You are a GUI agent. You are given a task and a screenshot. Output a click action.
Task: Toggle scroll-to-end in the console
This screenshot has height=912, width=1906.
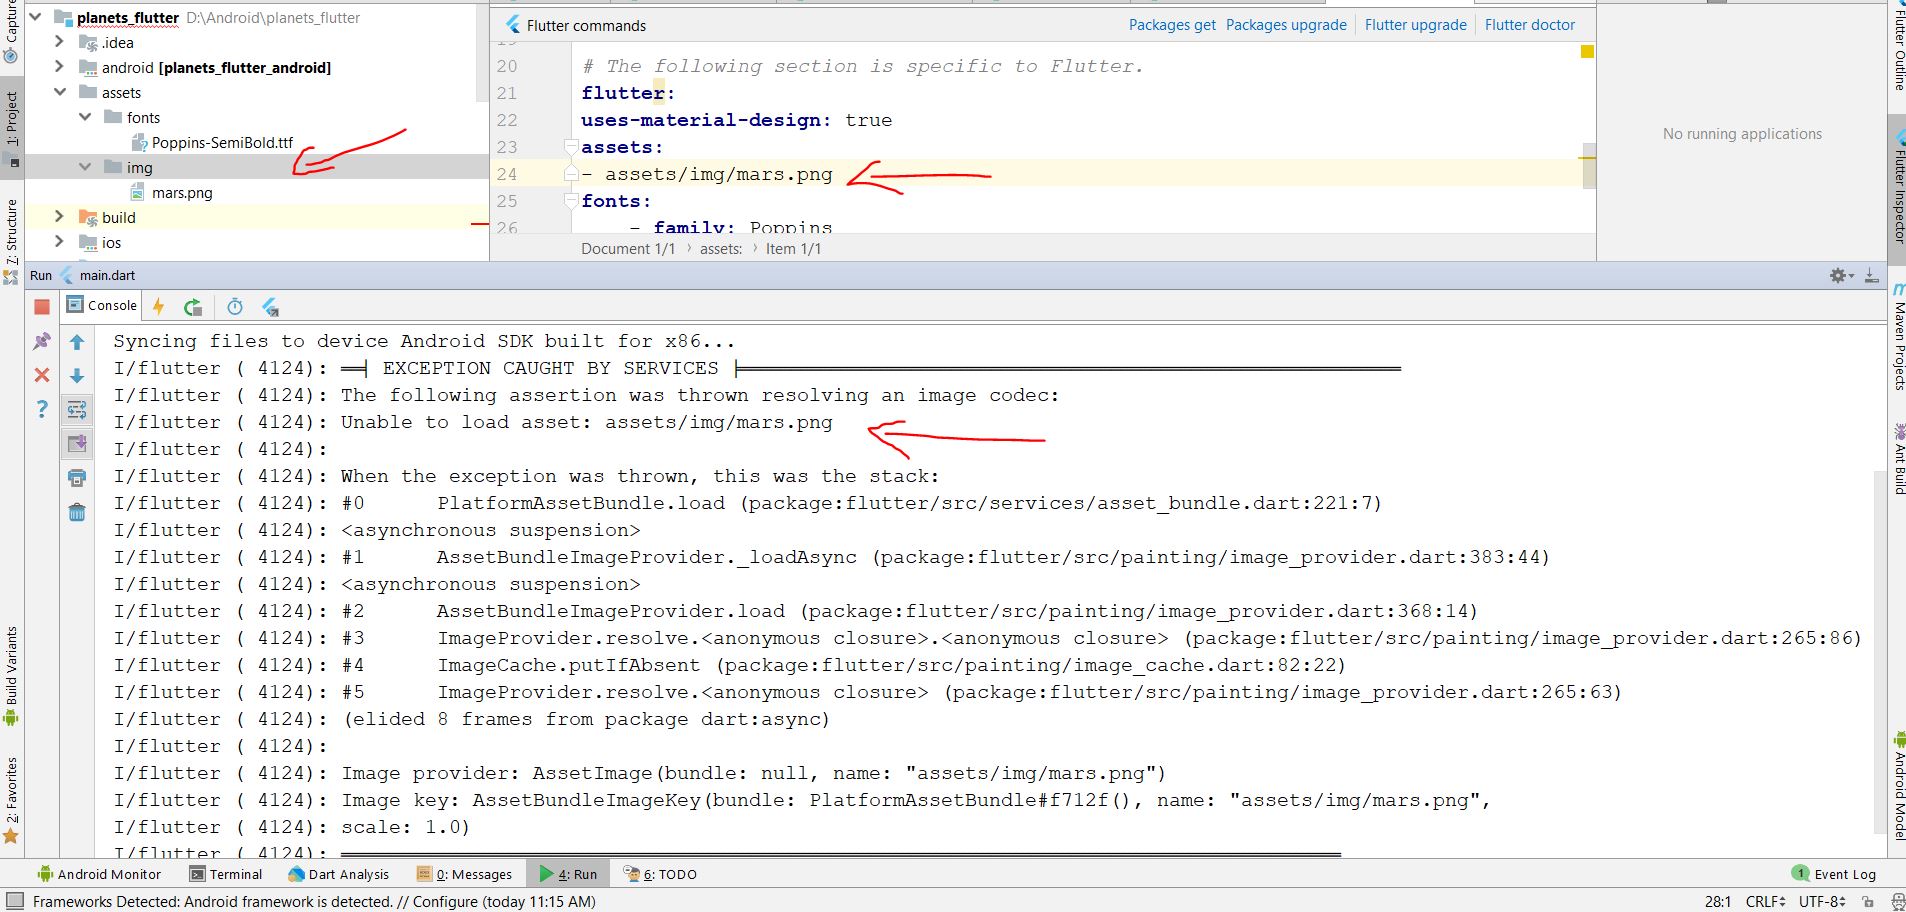click(77, 443)
